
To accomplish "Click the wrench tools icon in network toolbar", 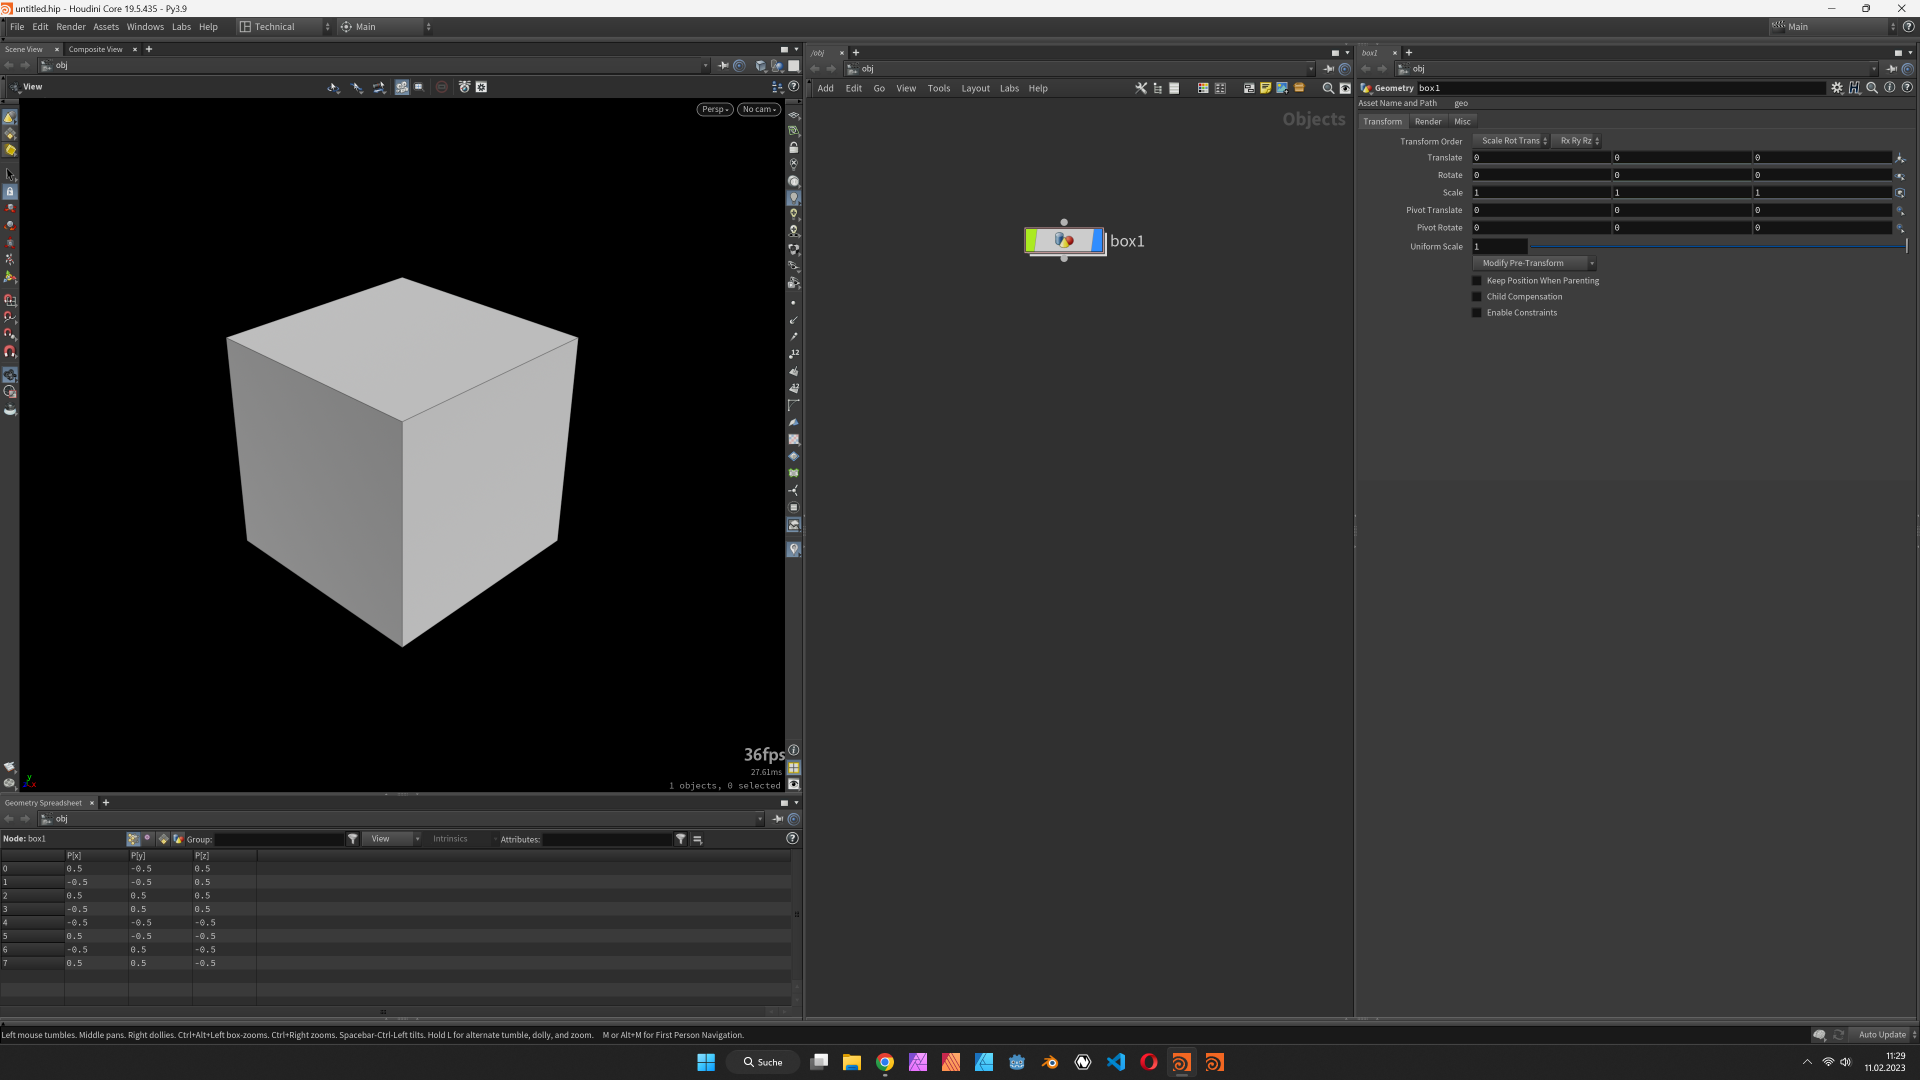I will (x=1141, y=88).
